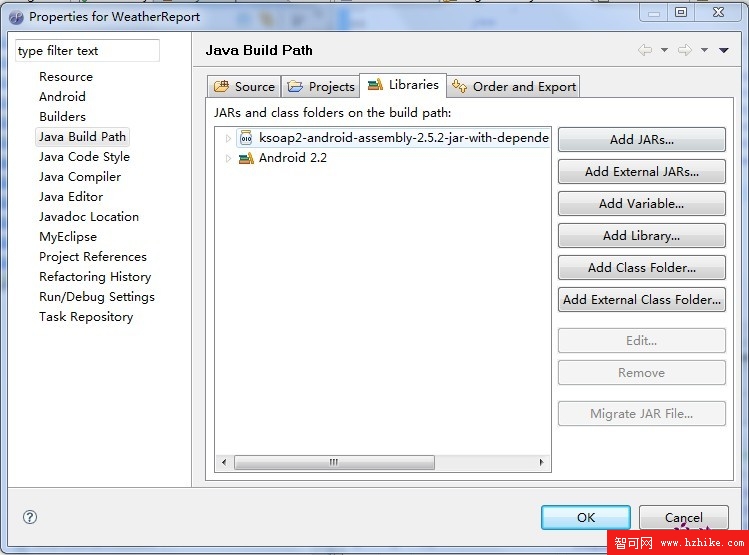Select Java Editor entry
The image size is (749, 555).
(x=71, y=197)
